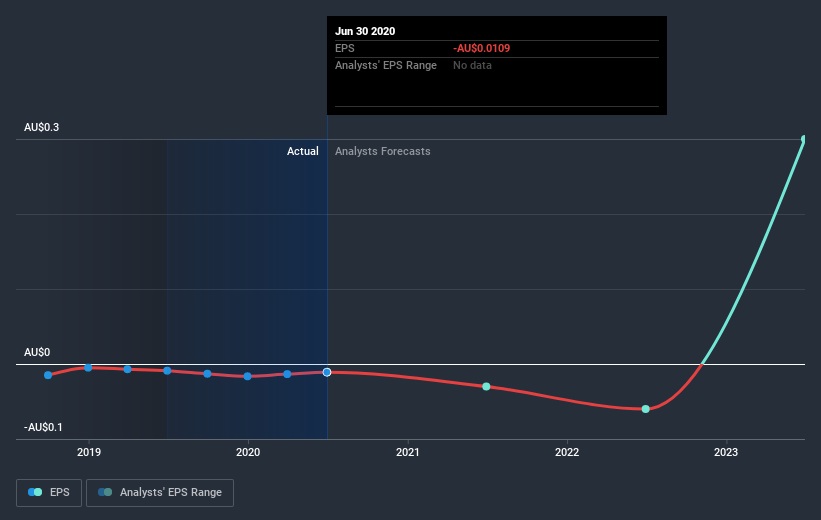This screenshot has width=821, height=520.
Task: Select the EPS data point at the 2020 tick
Action: click(x=248, y=376)
